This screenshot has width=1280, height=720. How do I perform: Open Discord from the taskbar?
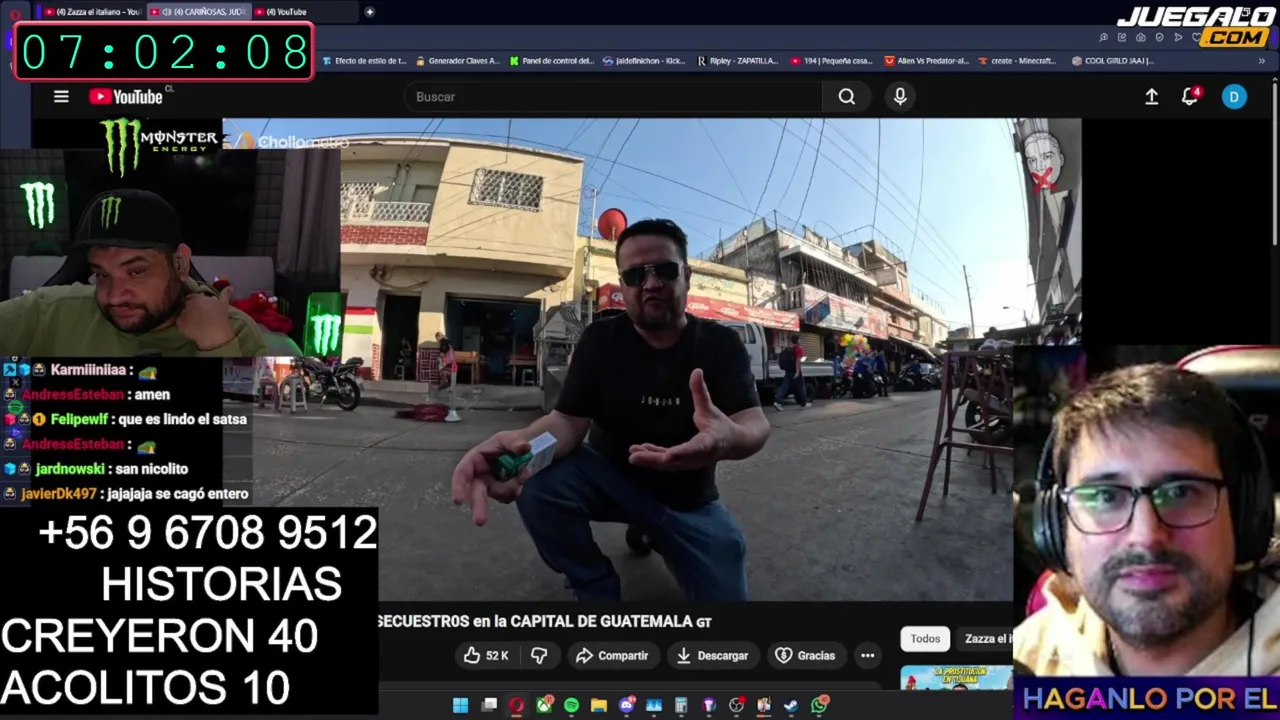(x=627, y=706)
